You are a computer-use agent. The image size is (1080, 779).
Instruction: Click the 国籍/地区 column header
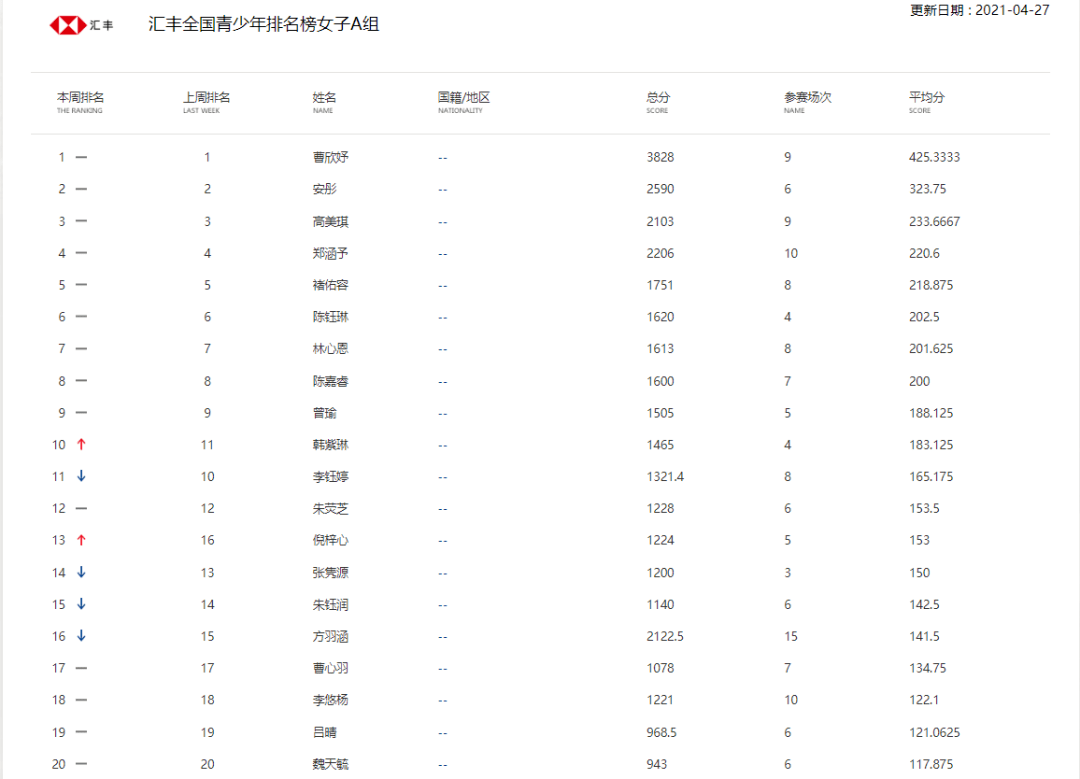pos(463,100)
